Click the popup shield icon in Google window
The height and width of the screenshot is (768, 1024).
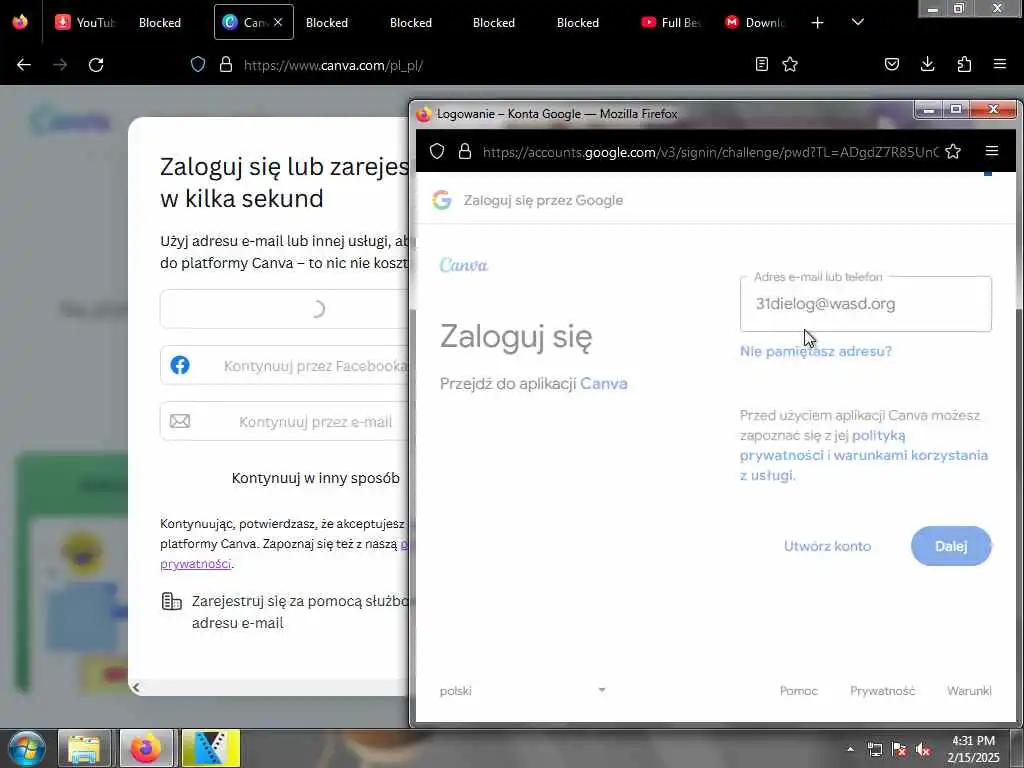(437, 152)
